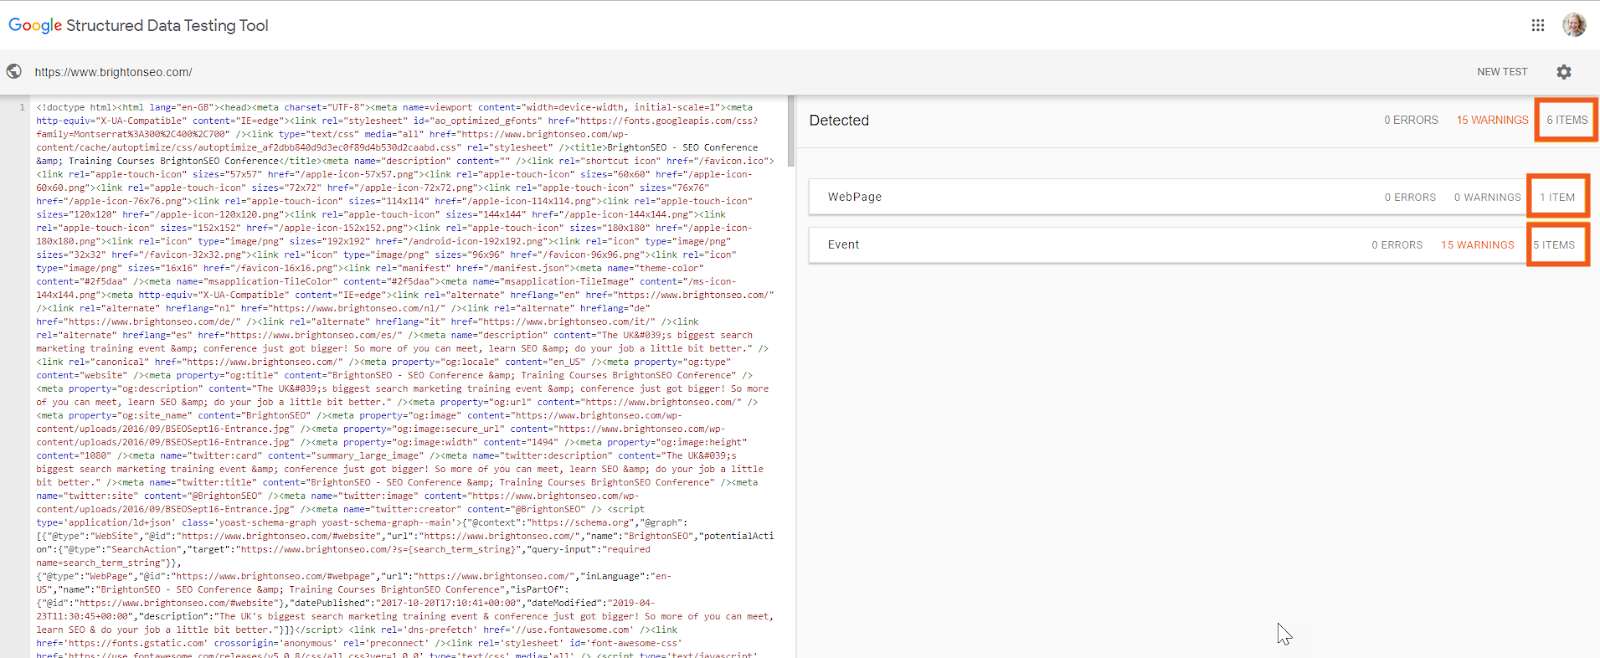Click the 6 ITEMS count in Detected header
Screen dimensions: 1600x658
click(1567, 120)
